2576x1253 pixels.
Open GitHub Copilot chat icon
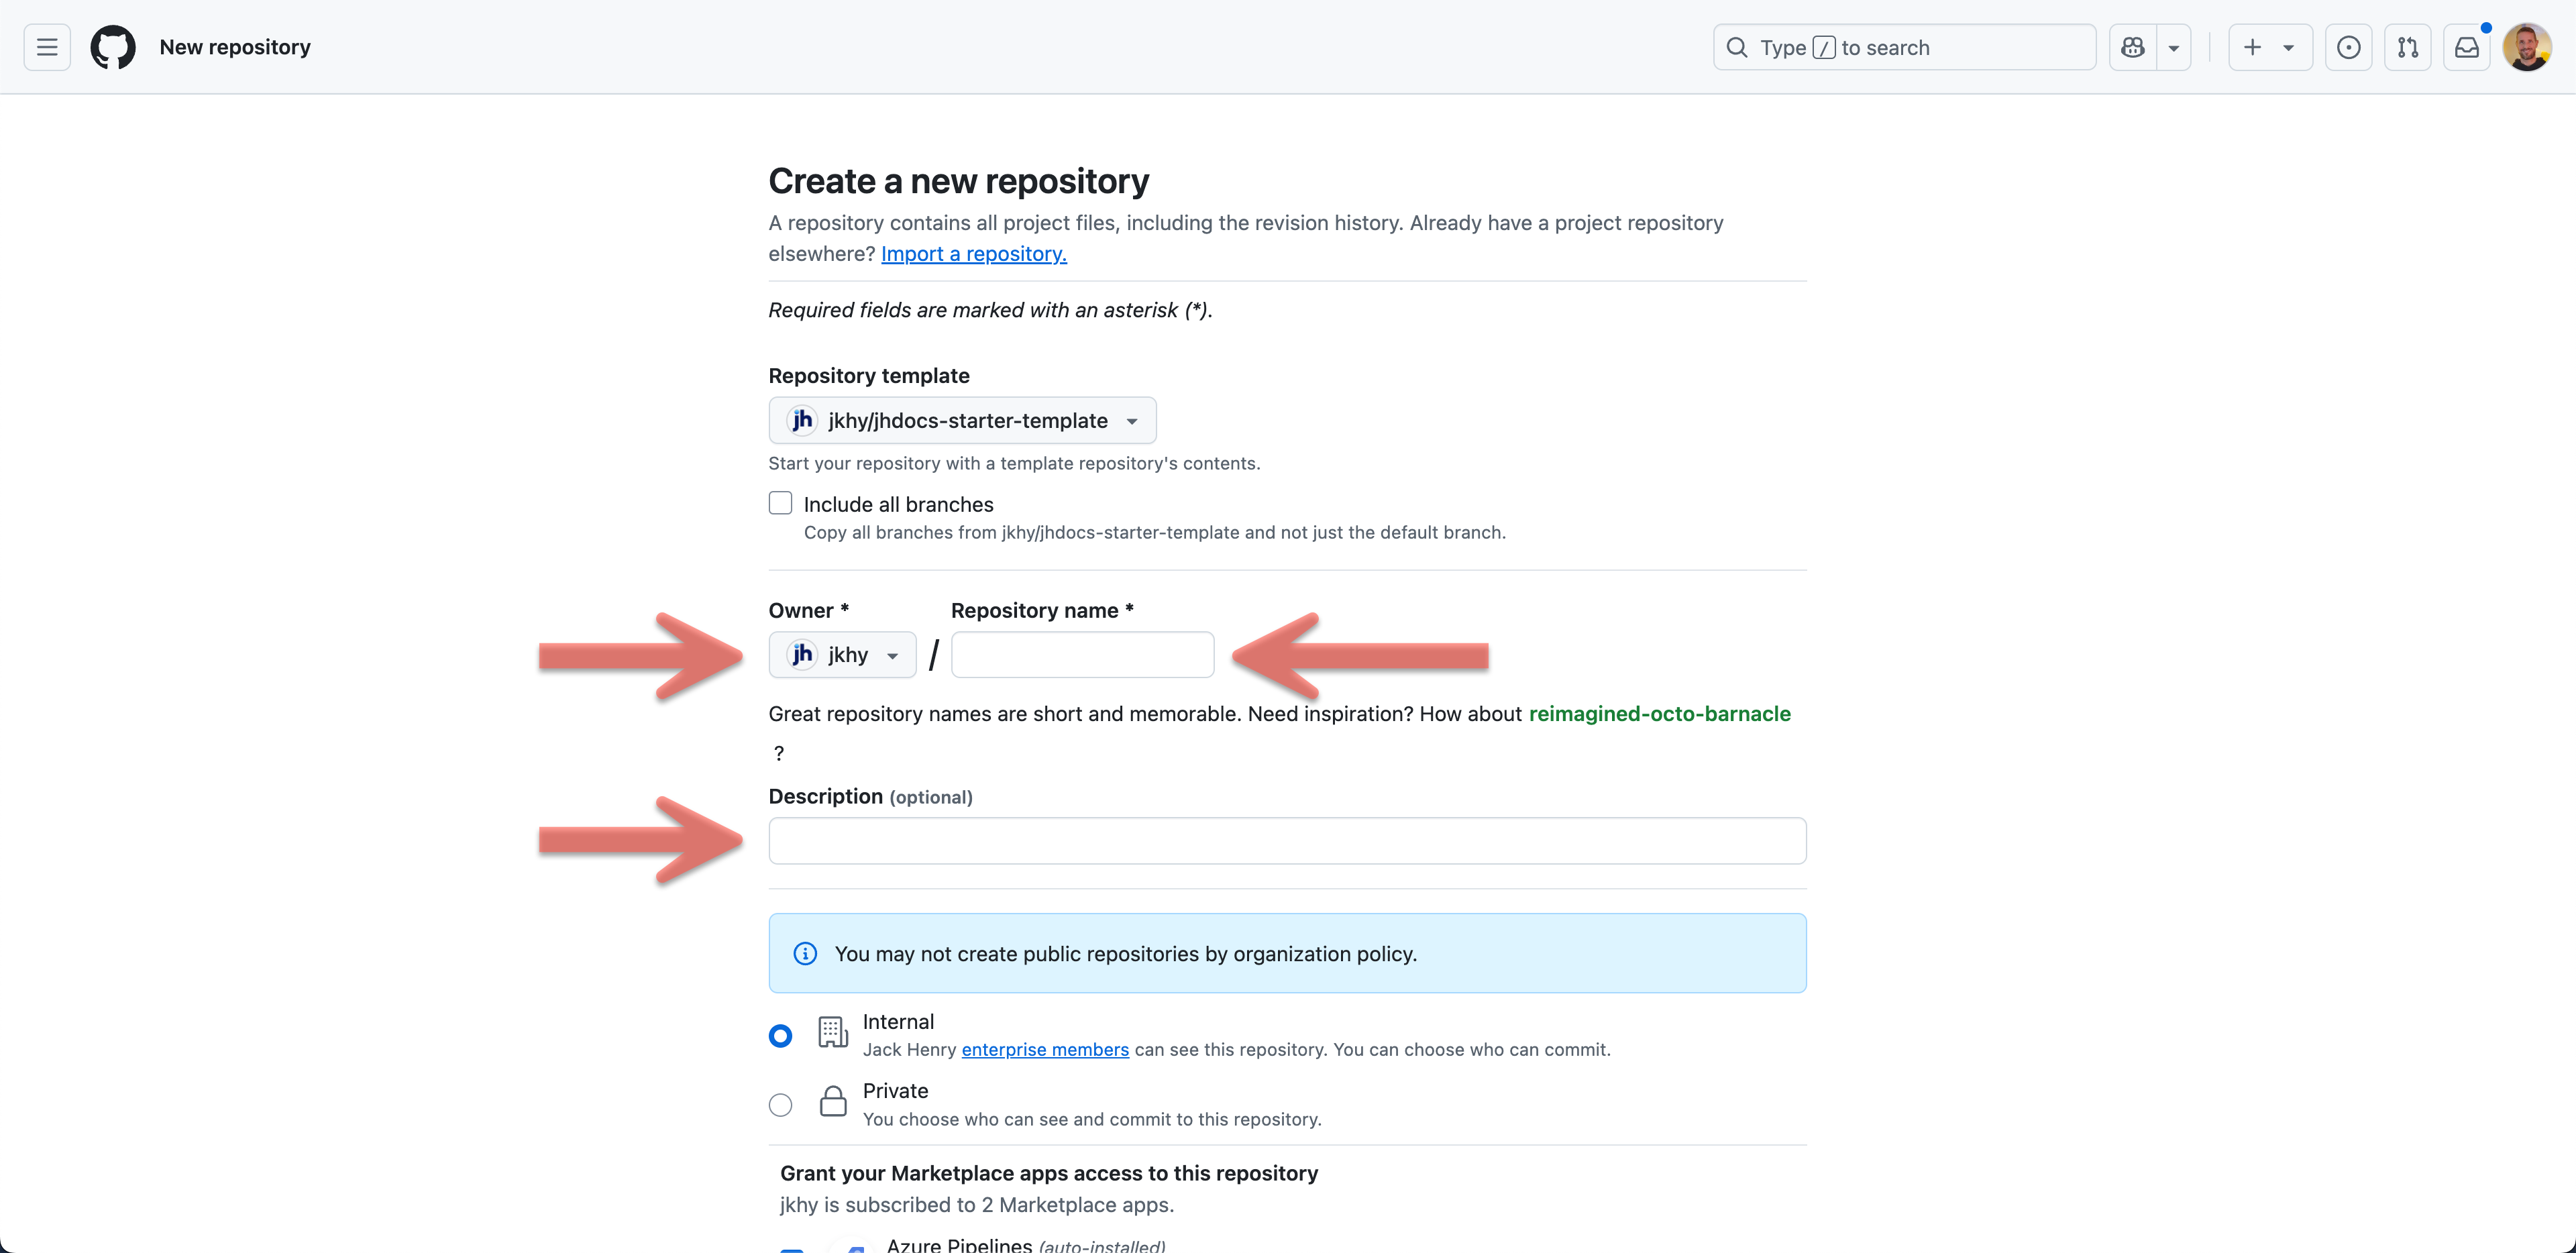2132,47
